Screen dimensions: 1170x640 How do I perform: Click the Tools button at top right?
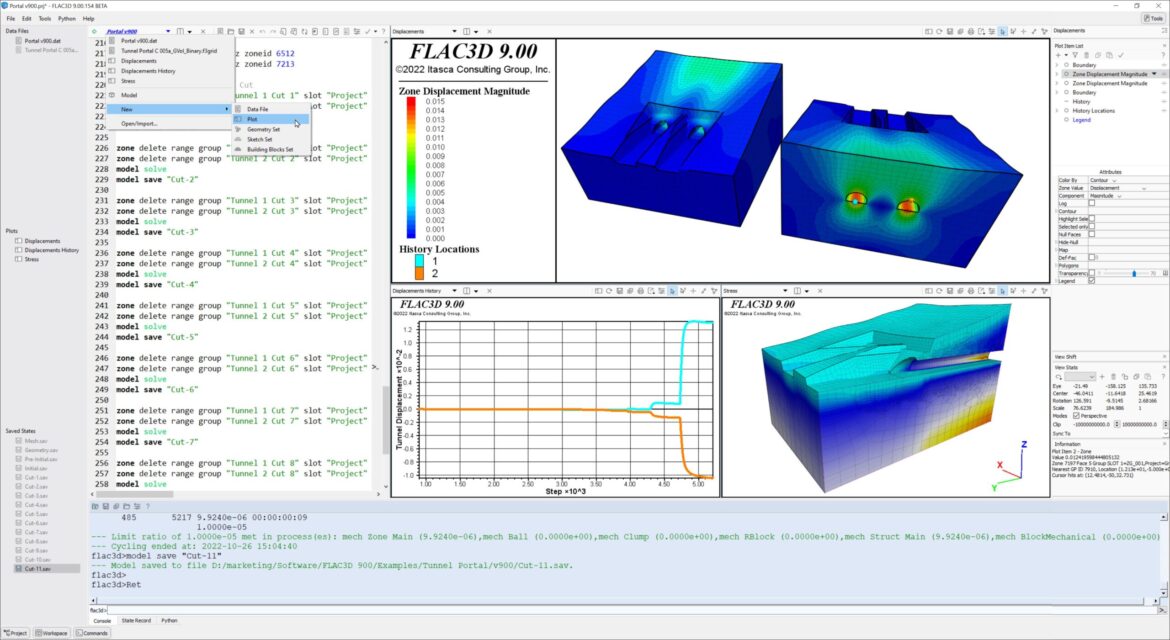click(1152, 18)
